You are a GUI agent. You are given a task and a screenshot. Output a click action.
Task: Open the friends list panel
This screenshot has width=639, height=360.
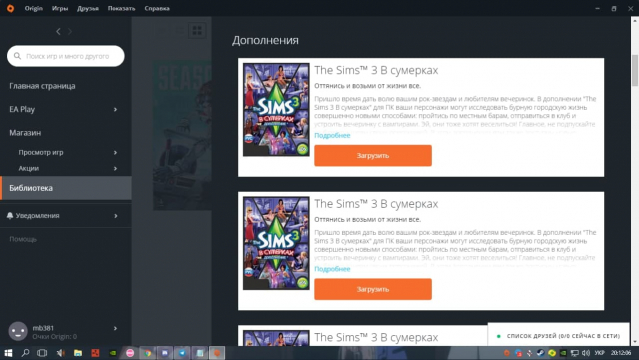[559, 336]
